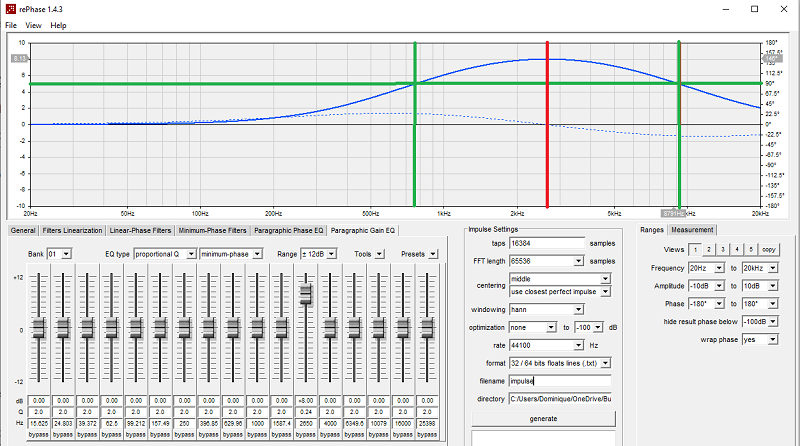The image size is (800, 446).
Task: Open the Measurement tab
Action: (x=692, y=230)
